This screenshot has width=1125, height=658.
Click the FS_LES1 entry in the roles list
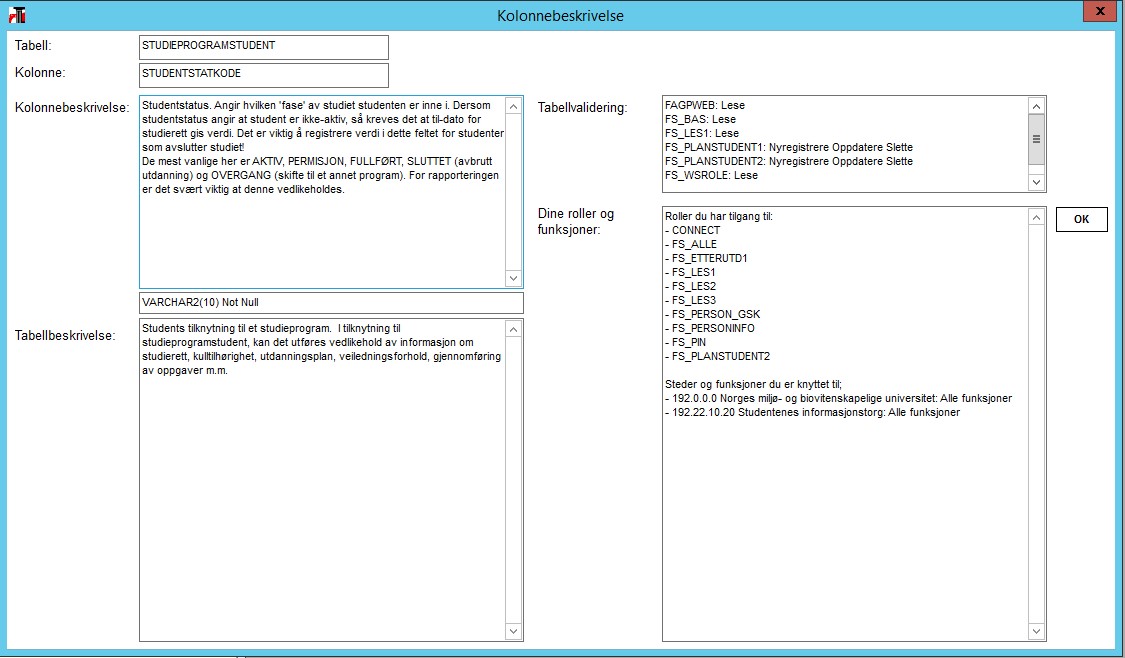690,273
